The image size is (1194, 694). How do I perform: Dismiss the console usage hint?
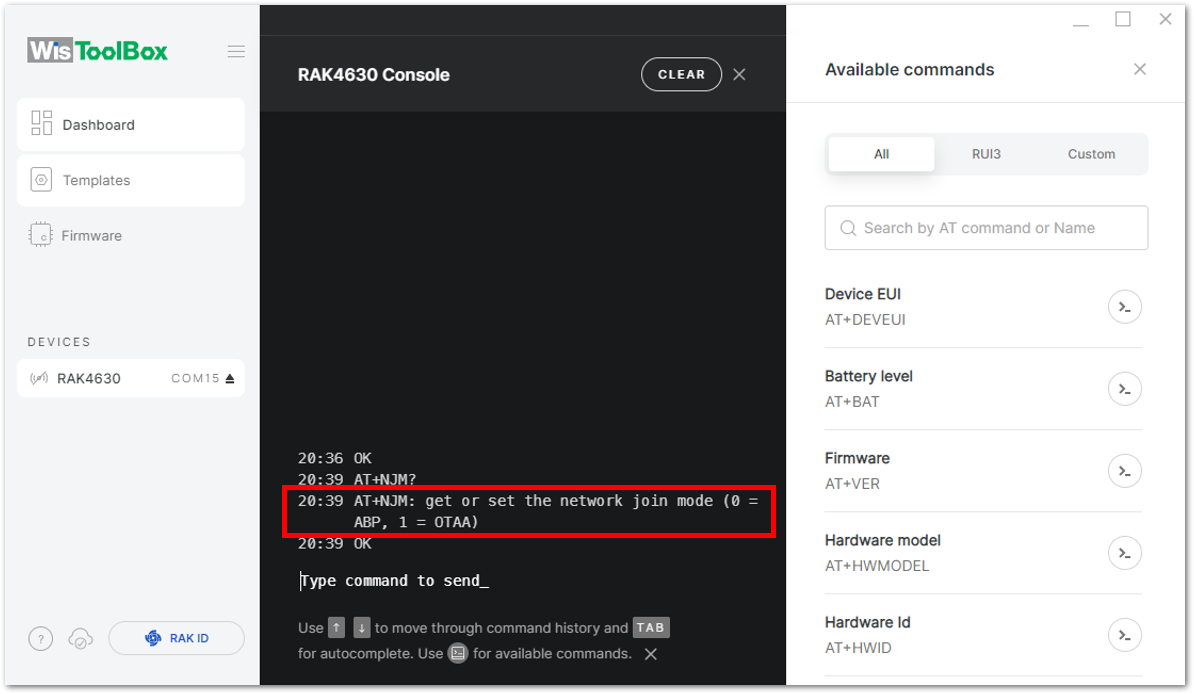651,654
